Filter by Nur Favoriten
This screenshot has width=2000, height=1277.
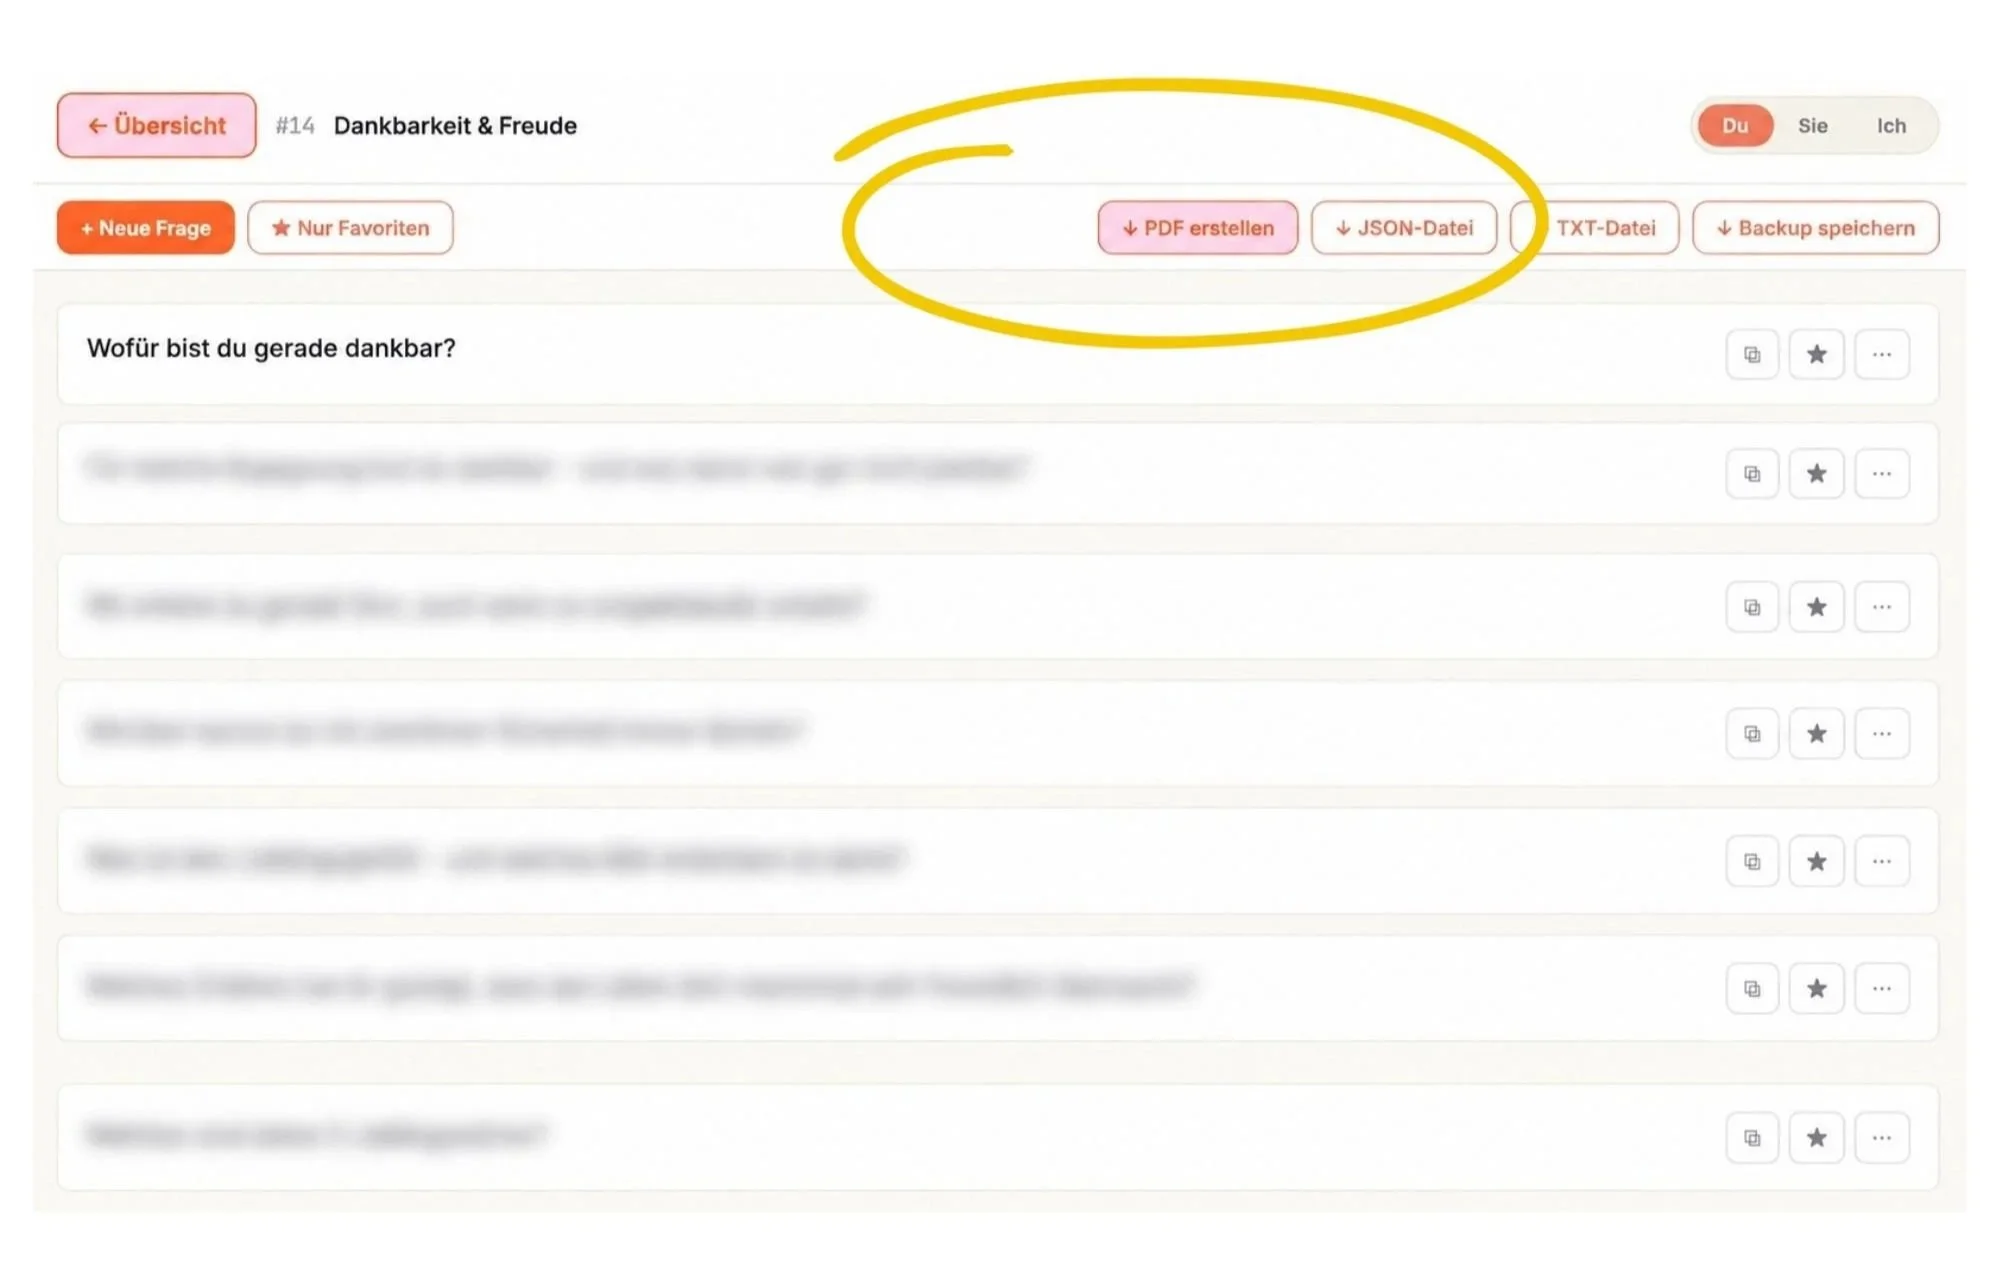click(350, 227)
